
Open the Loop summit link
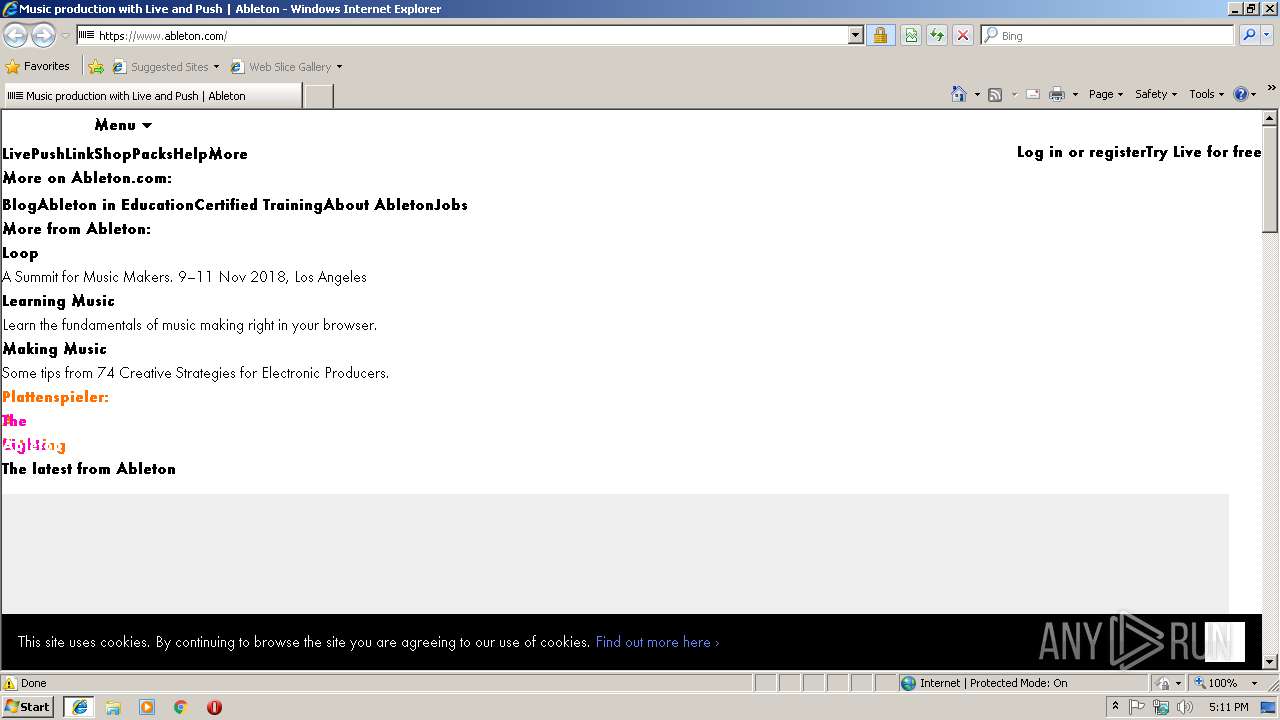tap(20, 253)
